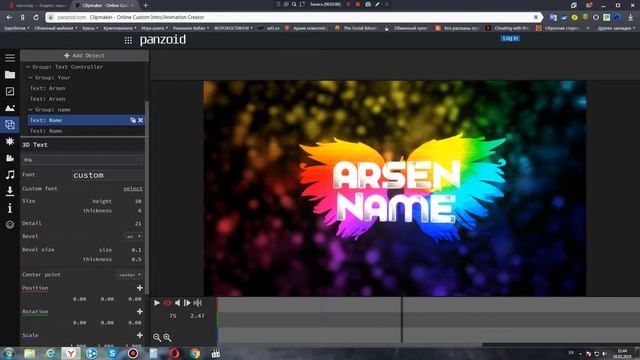The image size is (640, 360).
Task: Add a keyframe for Position
Action: (x=140, y=288)
